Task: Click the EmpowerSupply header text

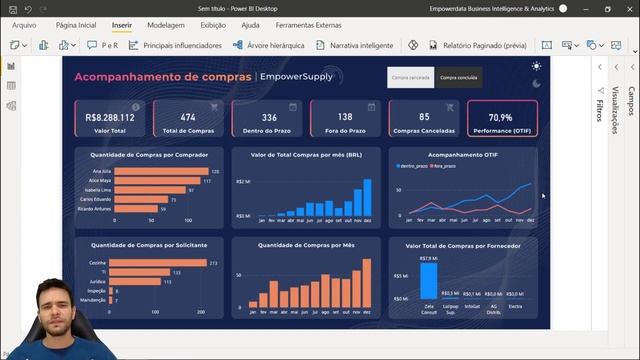Action: coord(296,76)
